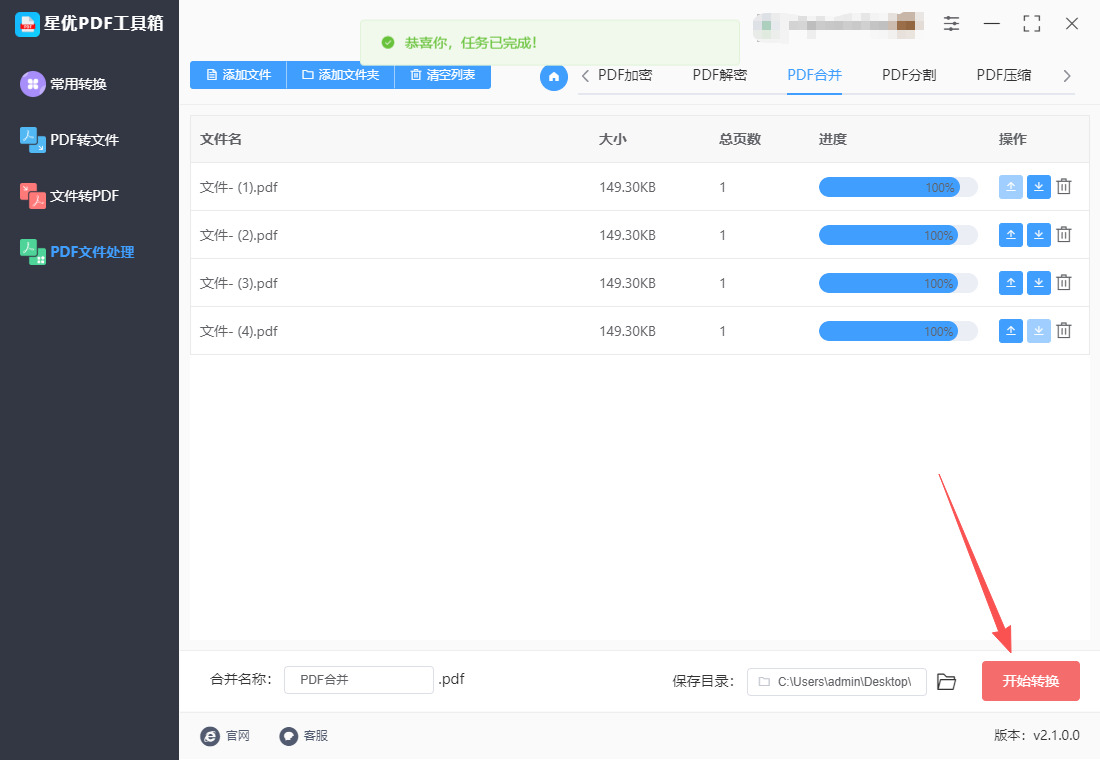
Task: Delete 文件- (3).pdf from the list
Action: (1064, 283)
